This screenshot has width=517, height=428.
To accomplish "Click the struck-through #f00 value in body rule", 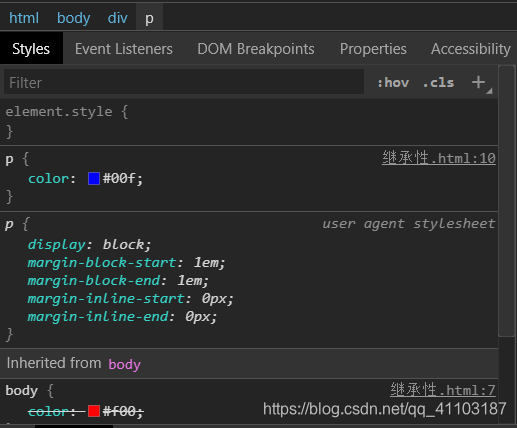I will coord(119,411).
